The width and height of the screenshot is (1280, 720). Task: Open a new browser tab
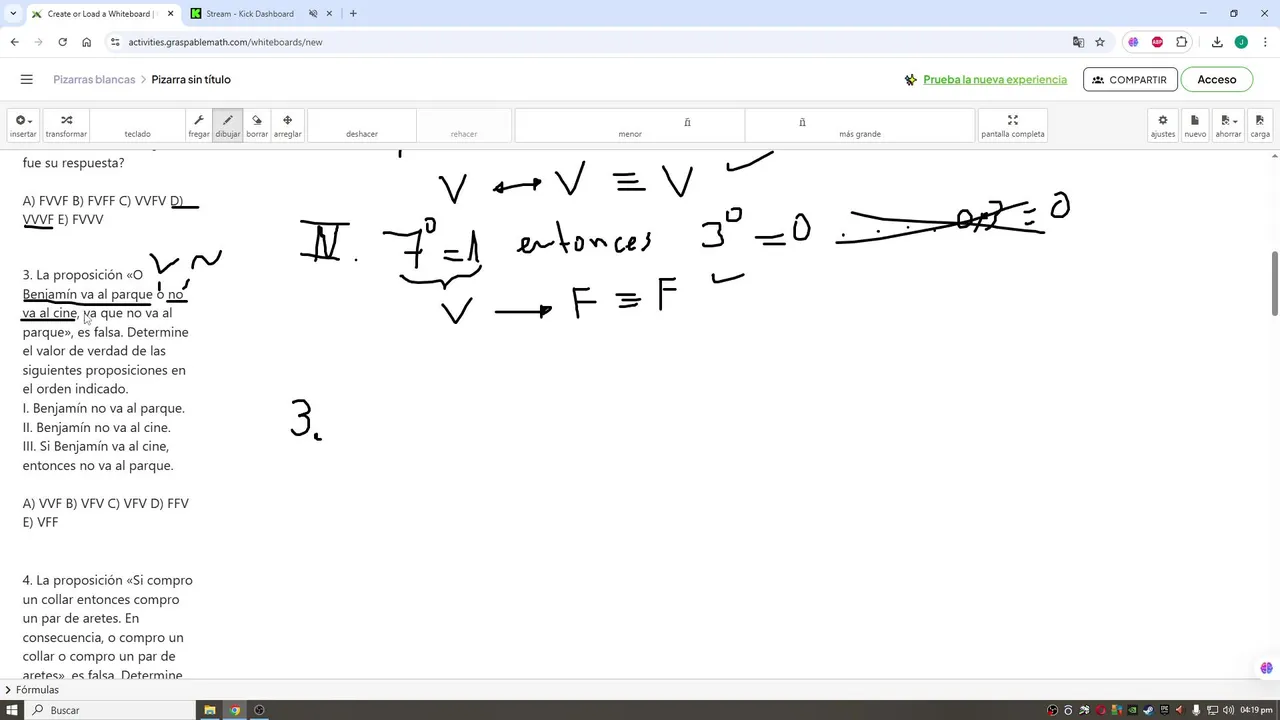click(x=353, y=14)
